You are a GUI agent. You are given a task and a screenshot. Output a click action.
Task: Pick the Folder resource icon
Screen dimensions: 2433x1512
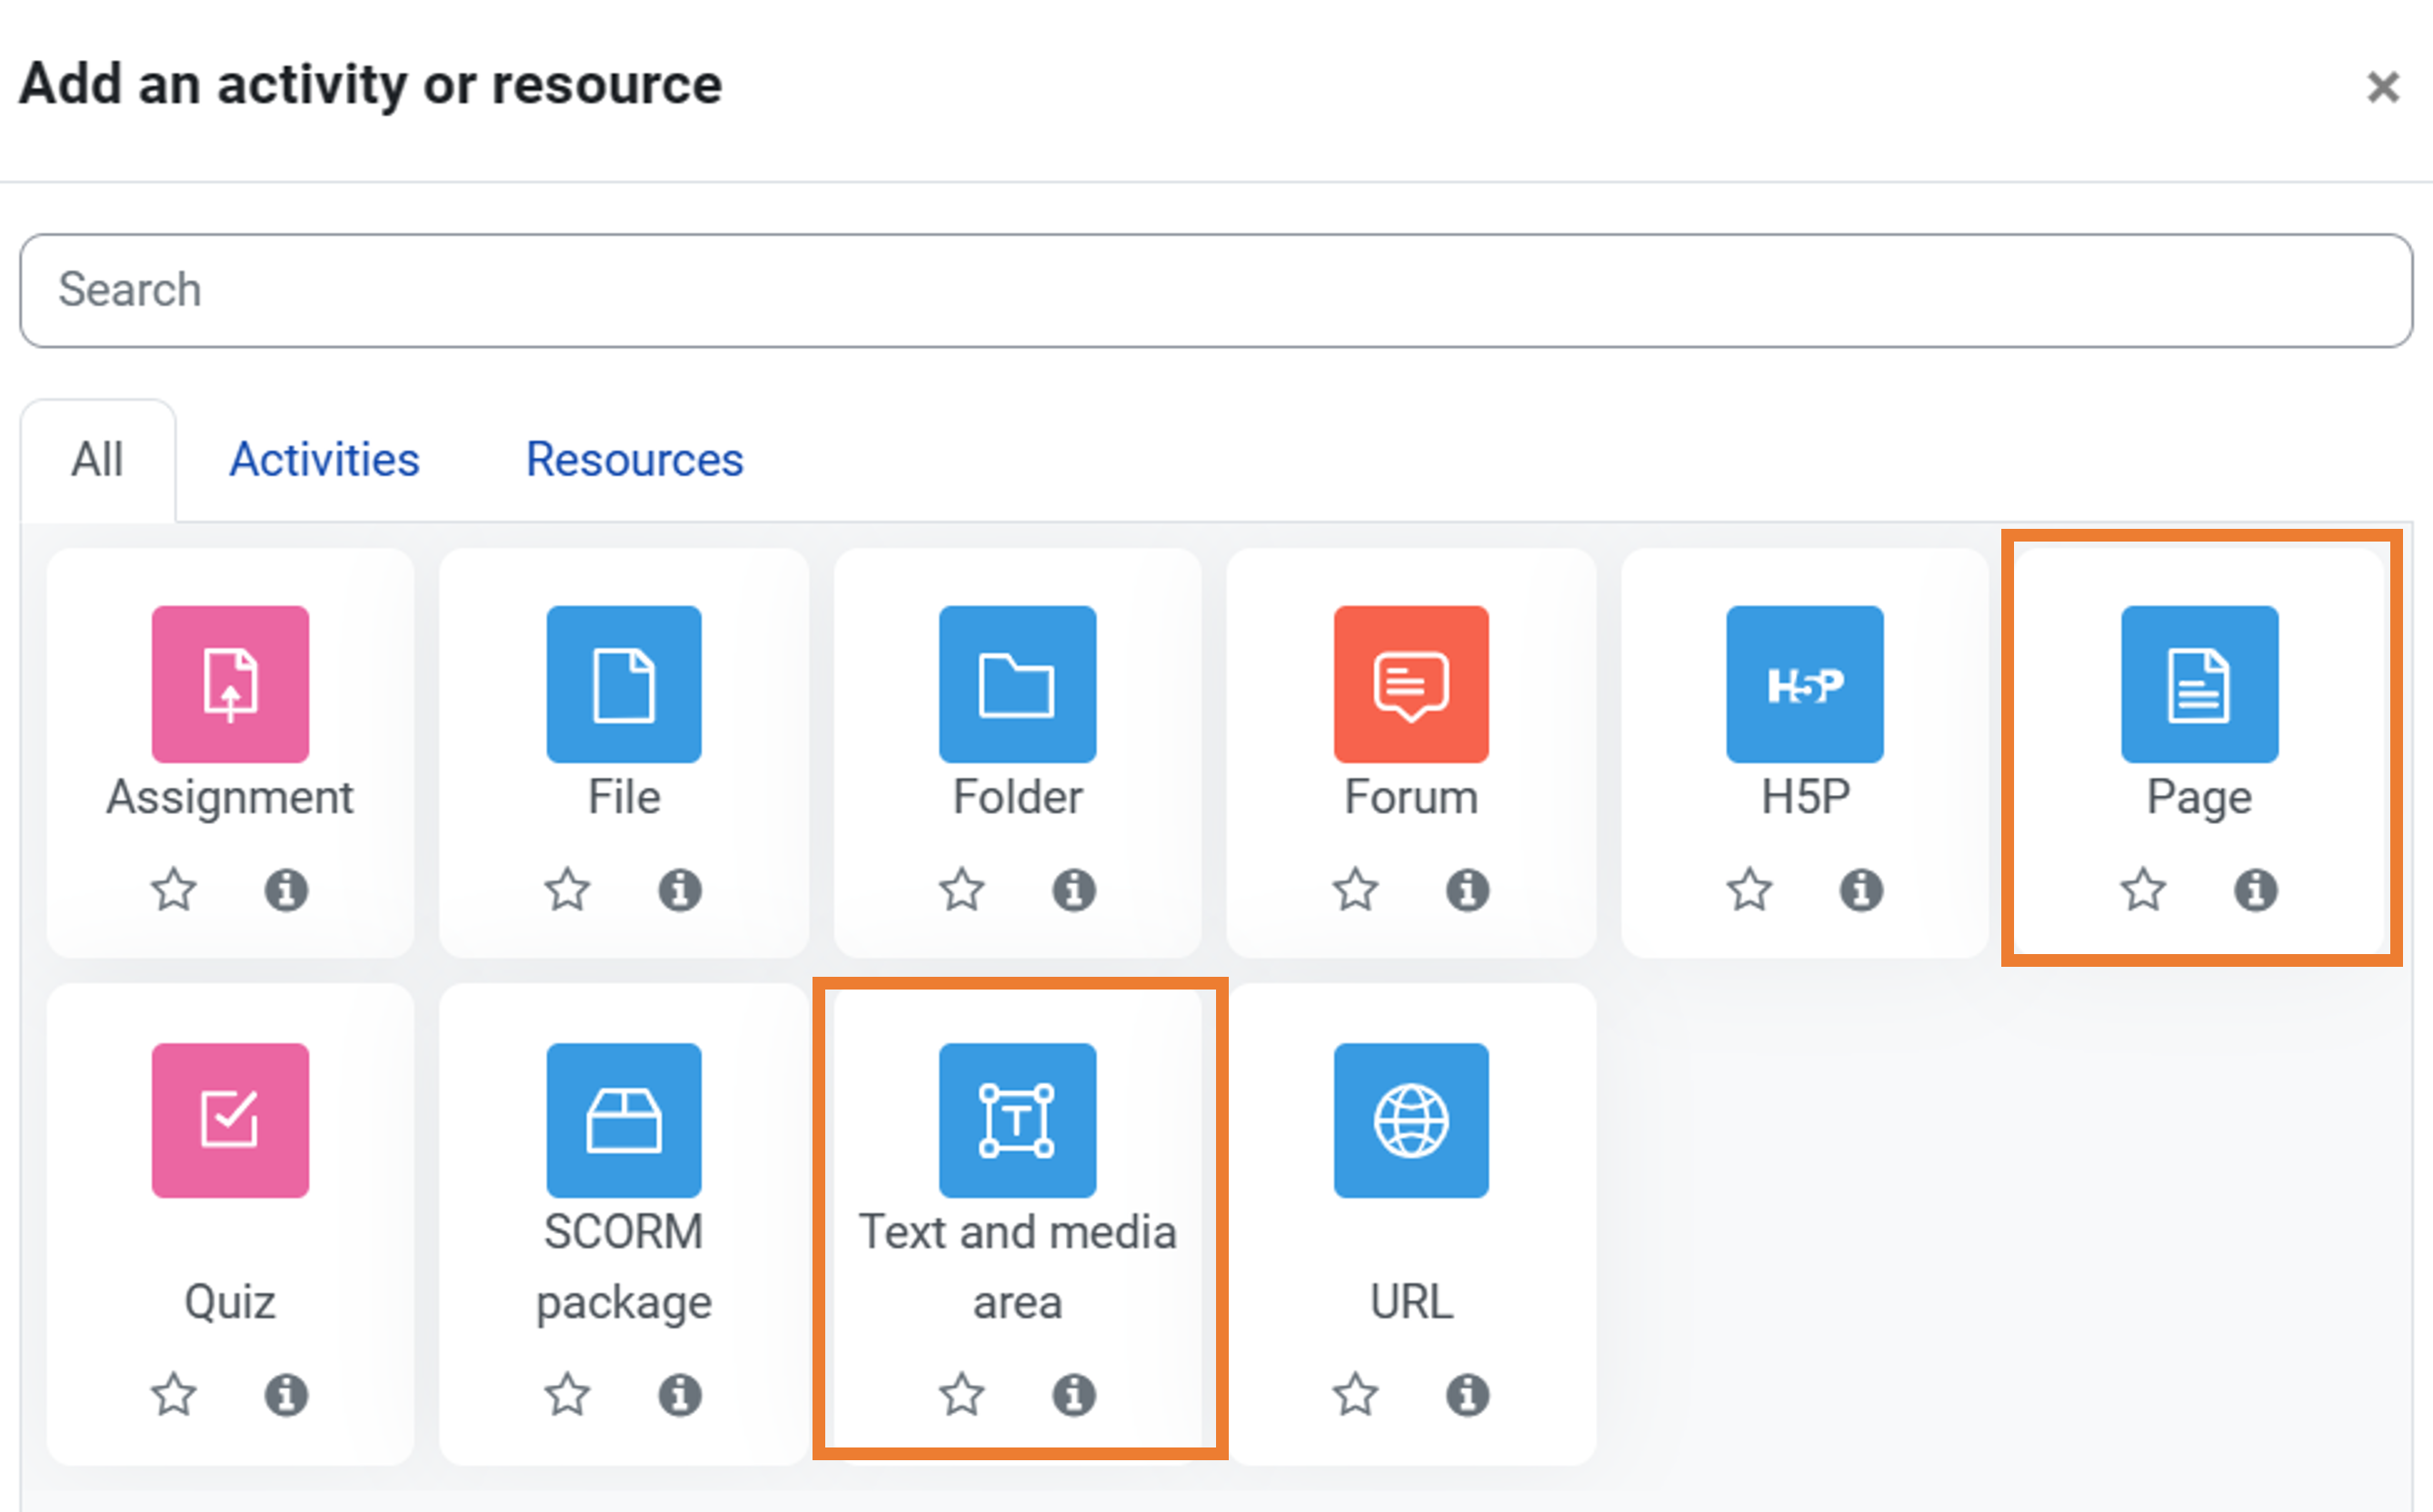tap(1017, 684)
